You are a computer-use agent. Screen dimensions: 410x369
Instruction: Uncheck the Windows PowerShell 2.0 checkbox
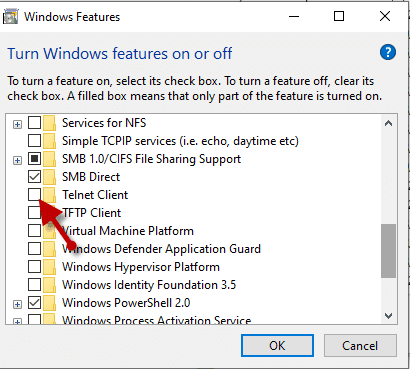34,303
